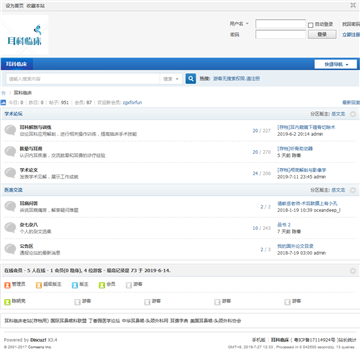Click the 公告区 forum speech bubble icon
The width and height of the screenshot is (360, 360).
10,249
